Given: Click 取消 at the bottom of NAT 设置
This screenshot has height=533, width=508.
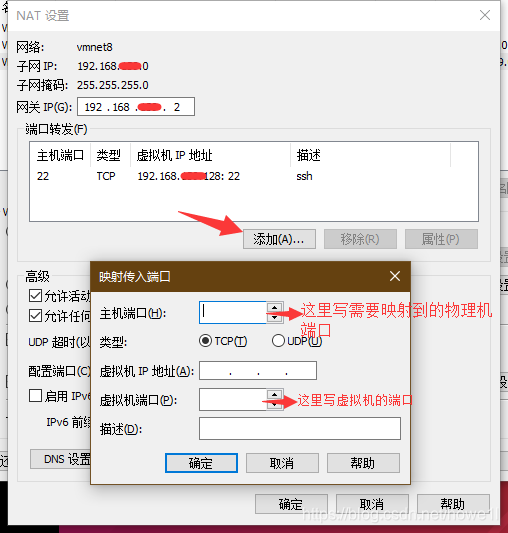Looking at the screenshot, I should (372, 504).
